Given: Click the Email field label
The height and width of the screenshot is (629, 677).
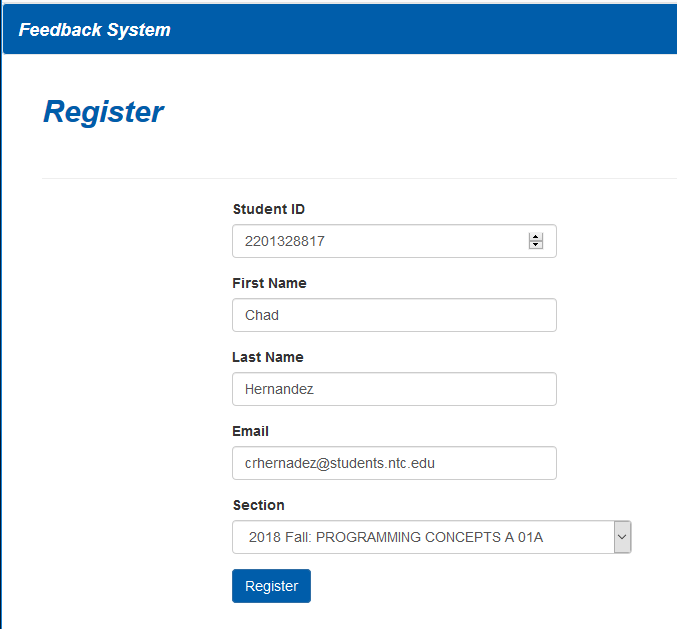Looking at the screenshot, I should click(x=251, y=431).
